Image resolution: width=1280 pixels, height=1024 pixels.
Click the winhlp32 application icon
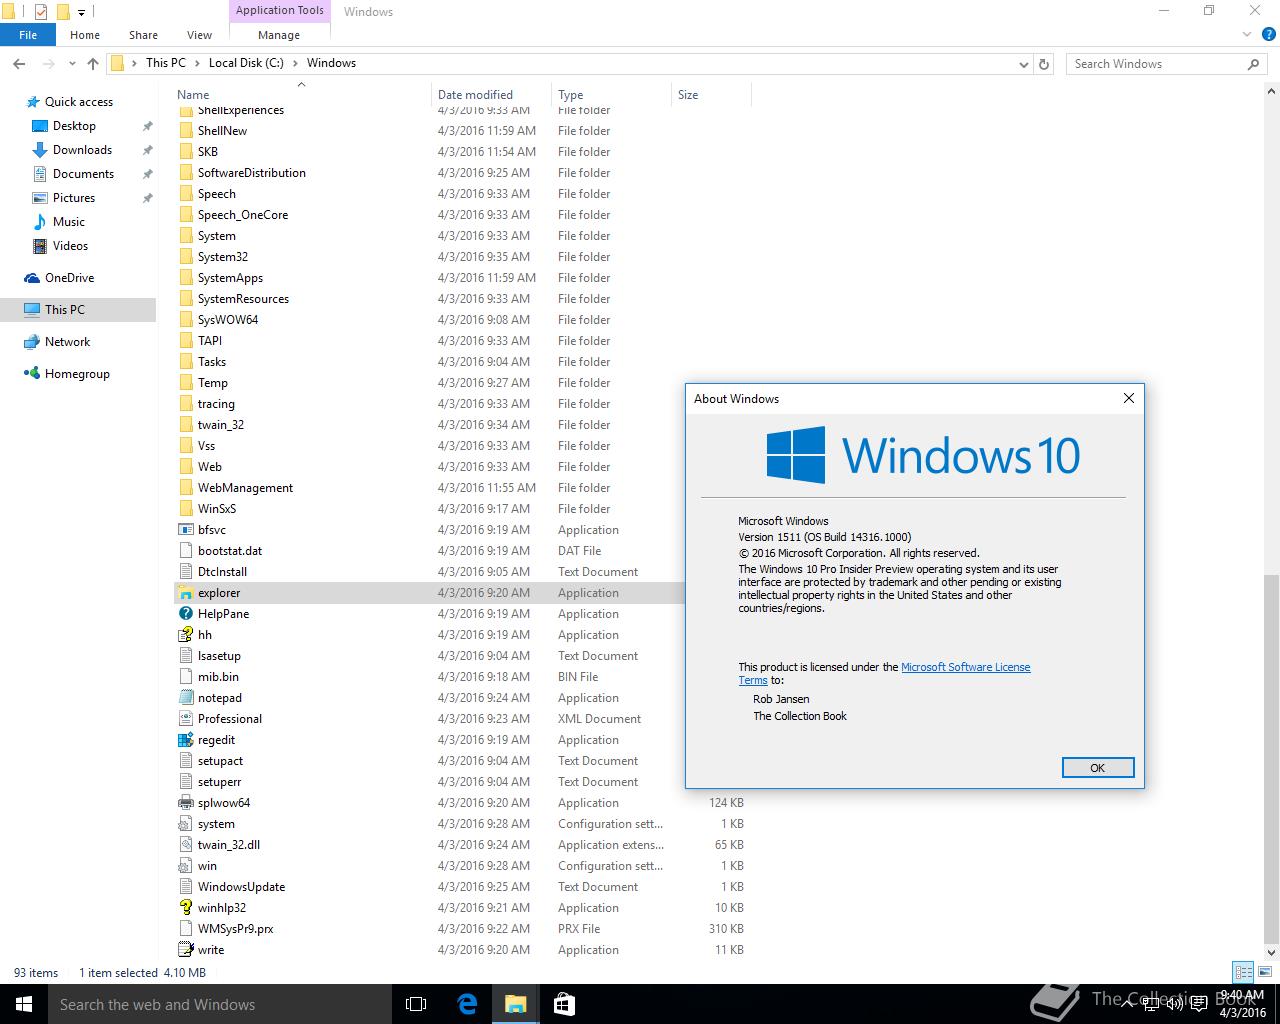point(185,908)
